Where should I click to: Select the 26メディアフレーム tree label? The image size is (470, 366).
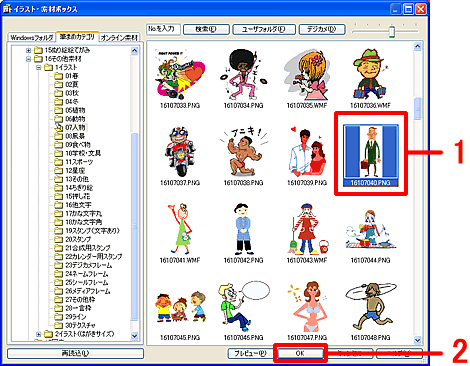coord(88,291)
